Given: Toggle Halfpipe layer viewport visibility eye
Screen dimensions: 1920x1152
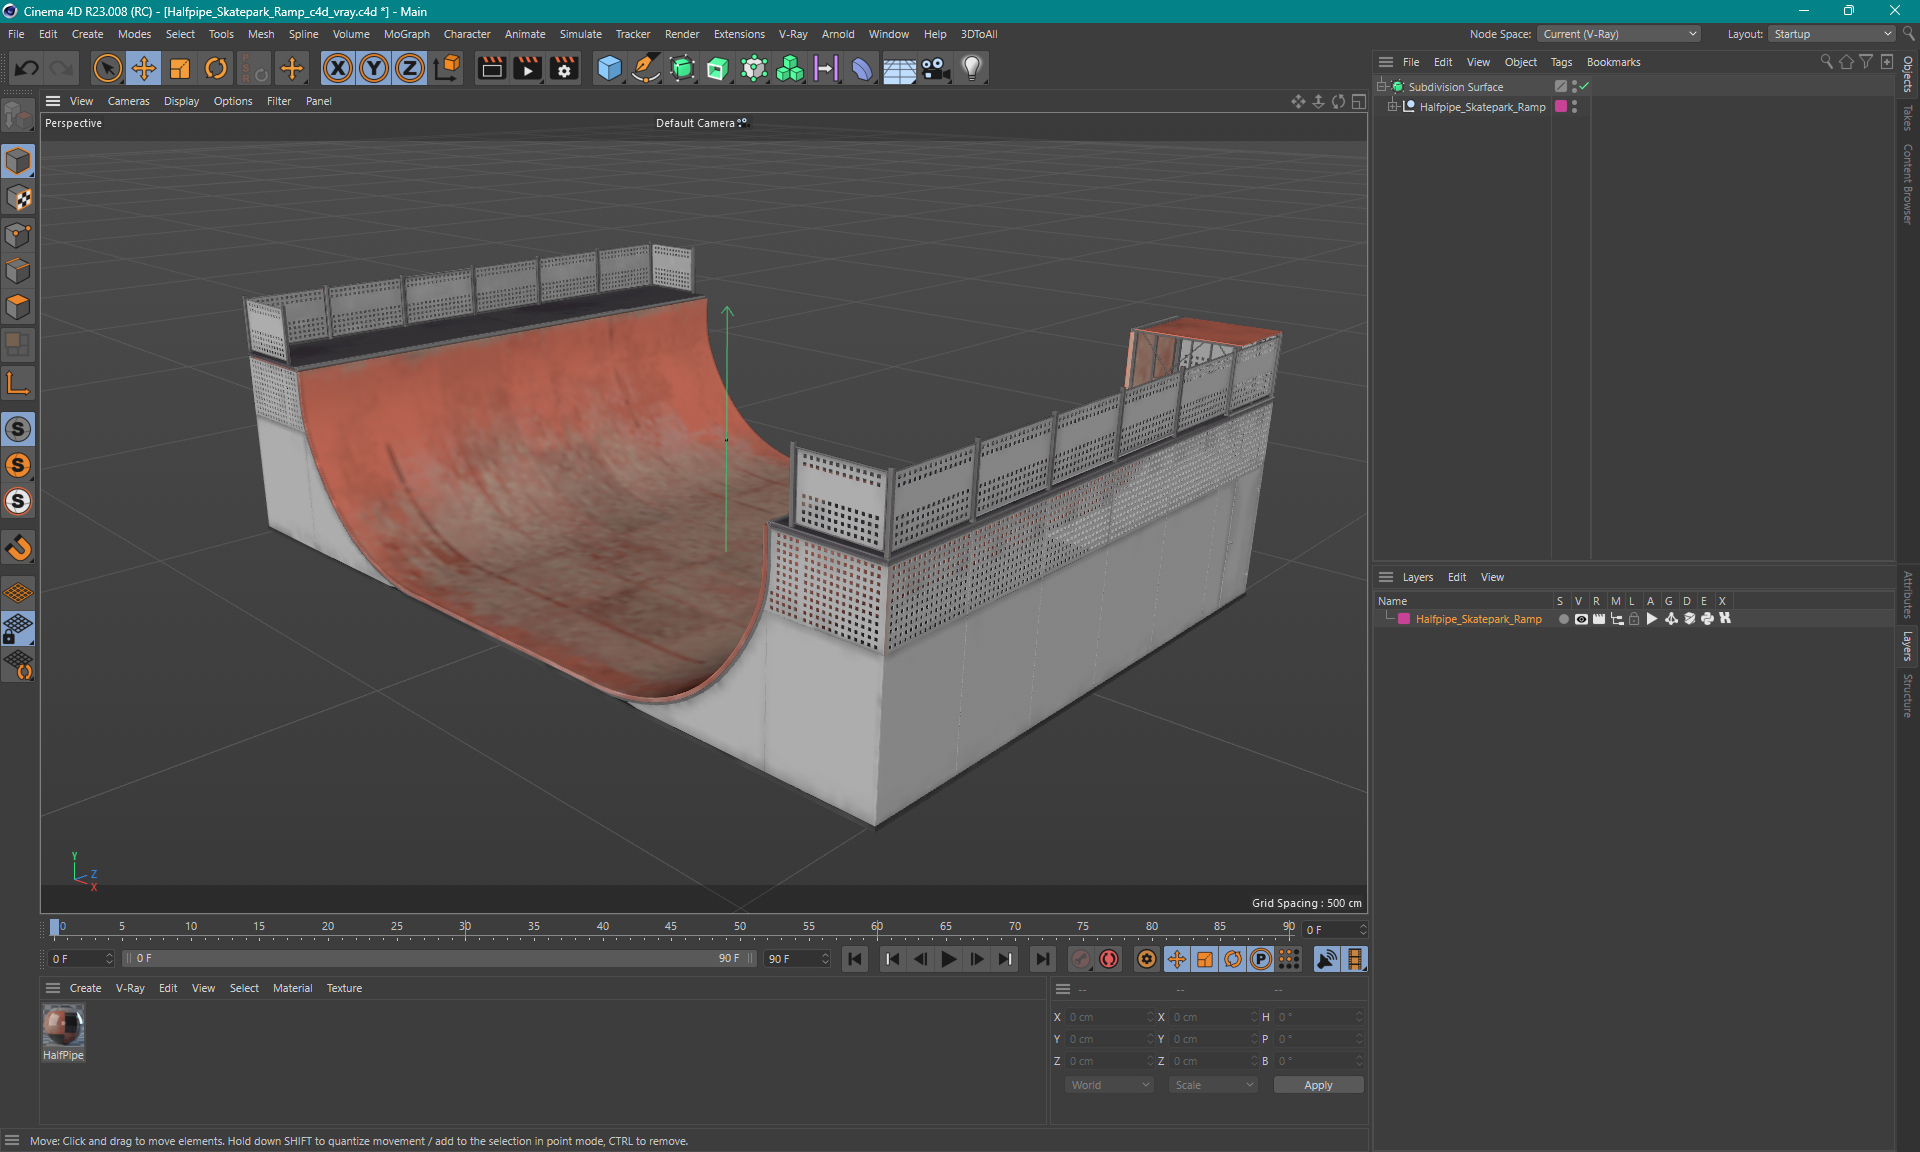Looking at the screenshot, I should (x=1581, y=619).
